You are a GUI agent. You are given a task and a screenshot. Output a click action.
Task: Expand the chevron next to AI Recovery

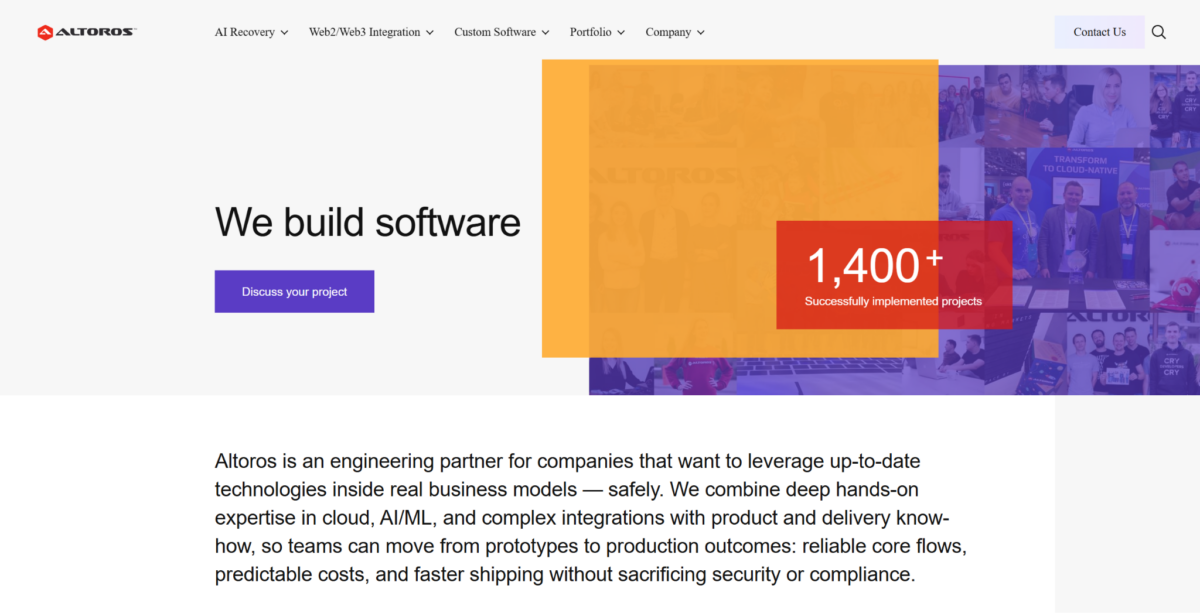pyautogui.click(x=284, y=32)
